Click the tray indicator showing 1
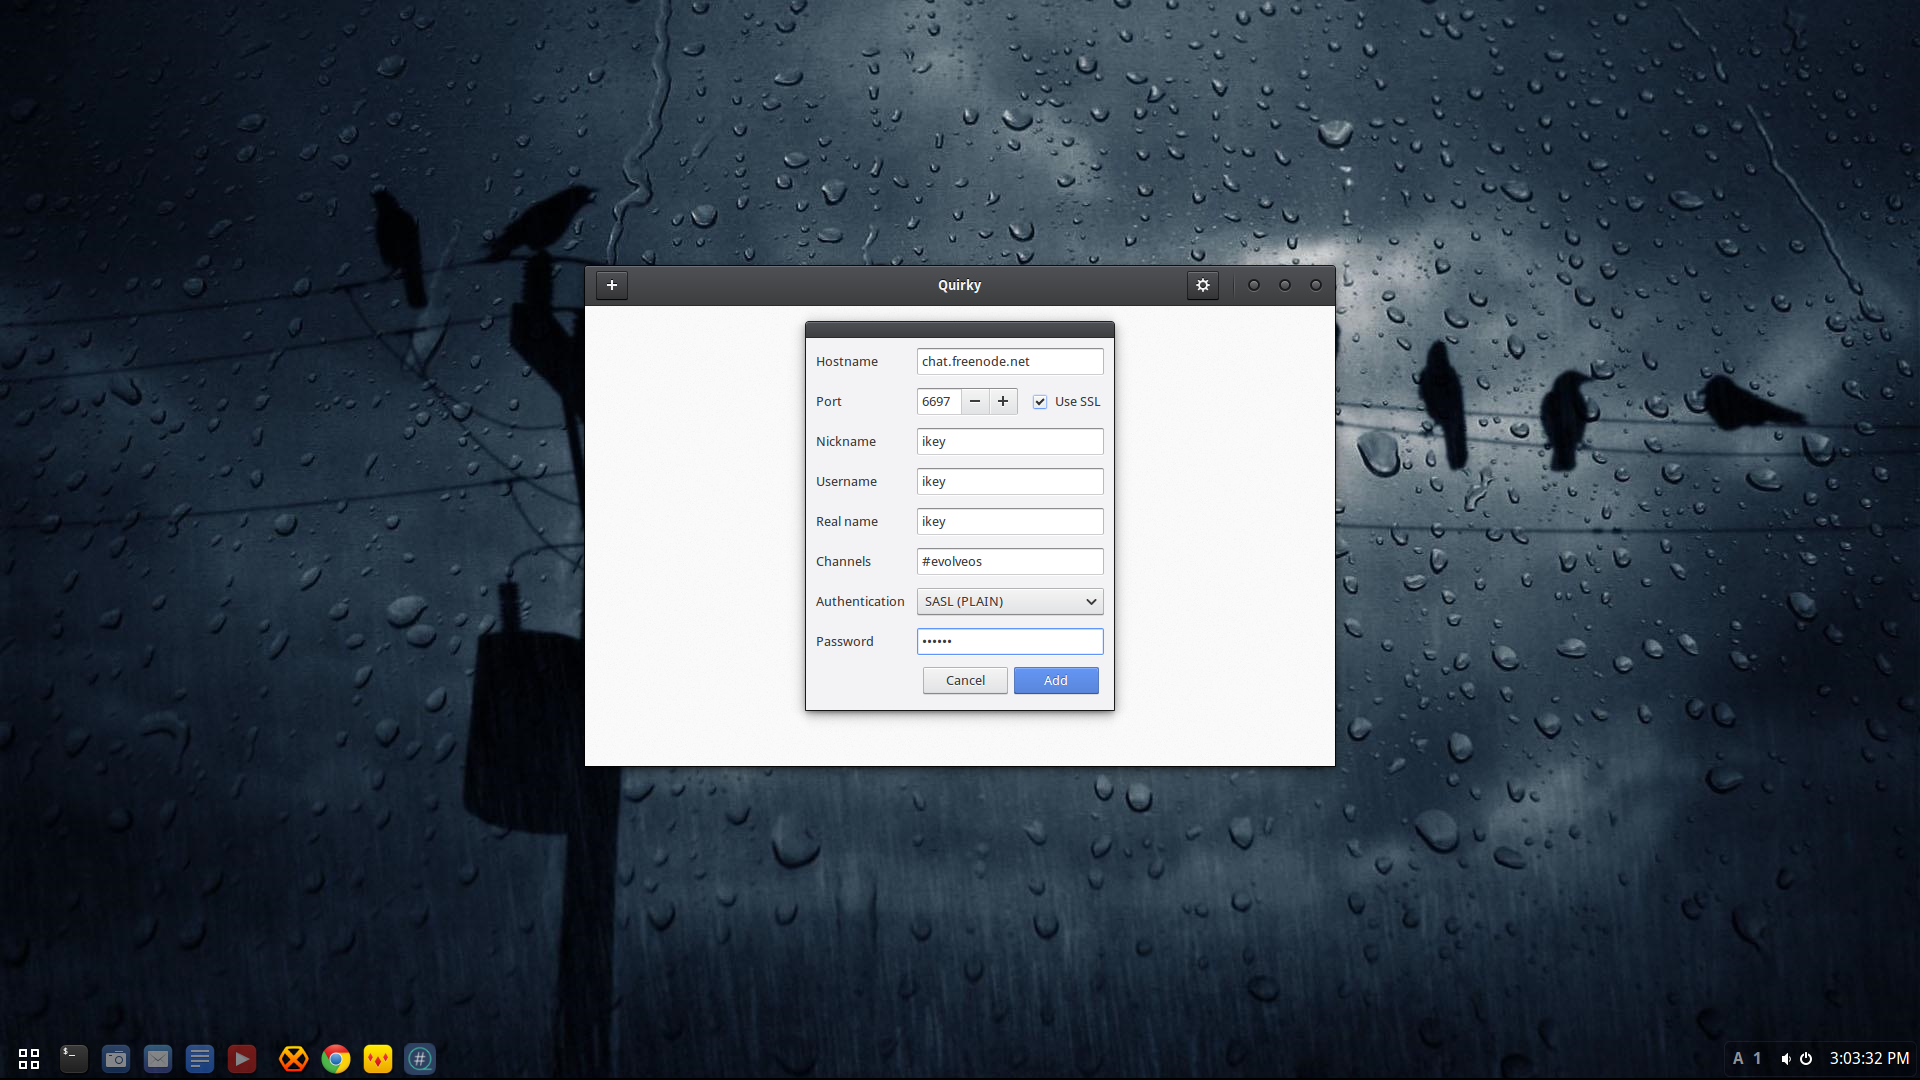 pyautogui.click(x=1757, y=1058)
